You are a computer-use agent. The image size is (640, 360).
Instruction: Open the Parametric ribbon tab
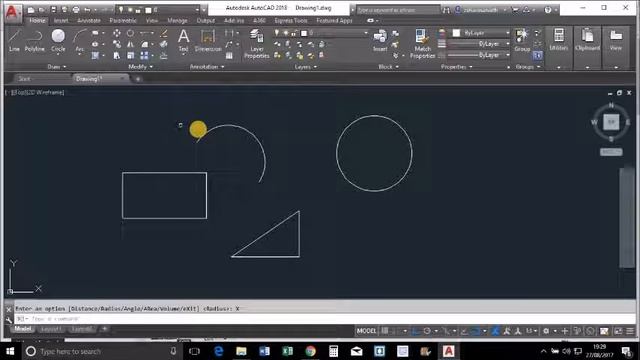pos(123,20)
